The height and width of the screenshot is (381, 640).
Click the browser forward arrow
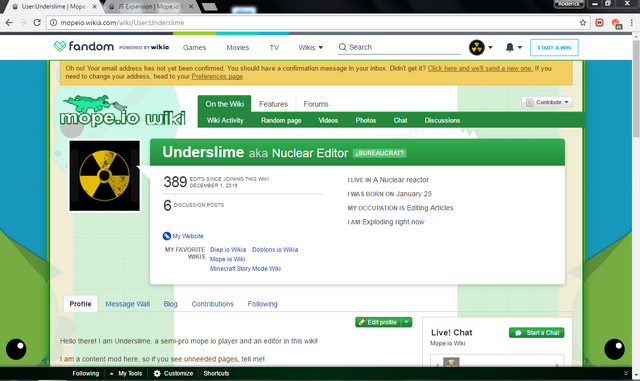[23, 23]
